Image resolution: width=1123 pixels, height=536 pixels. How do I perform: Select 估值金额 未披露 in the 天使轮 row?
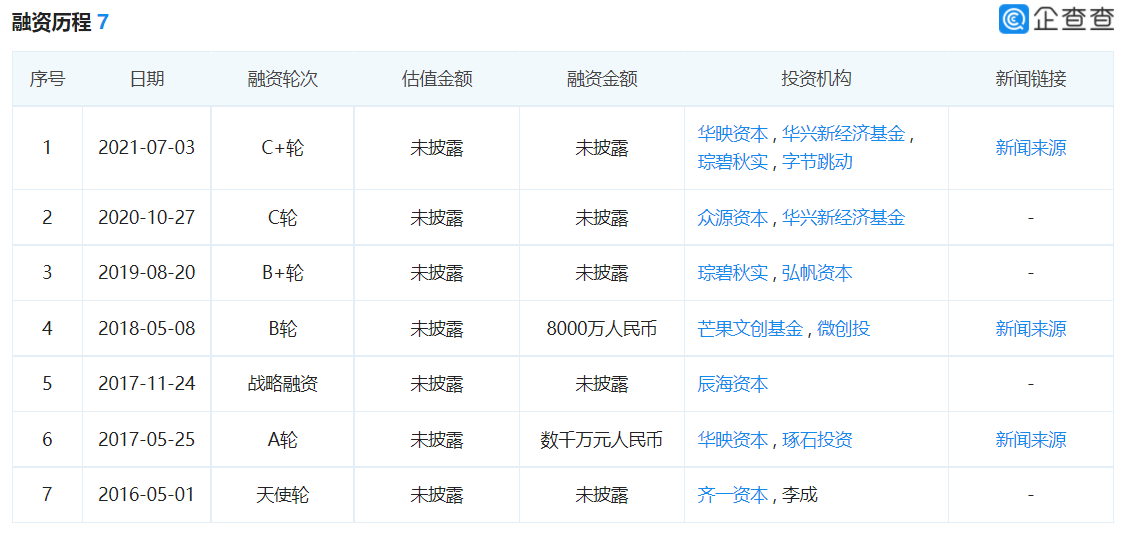pos(437,494)
